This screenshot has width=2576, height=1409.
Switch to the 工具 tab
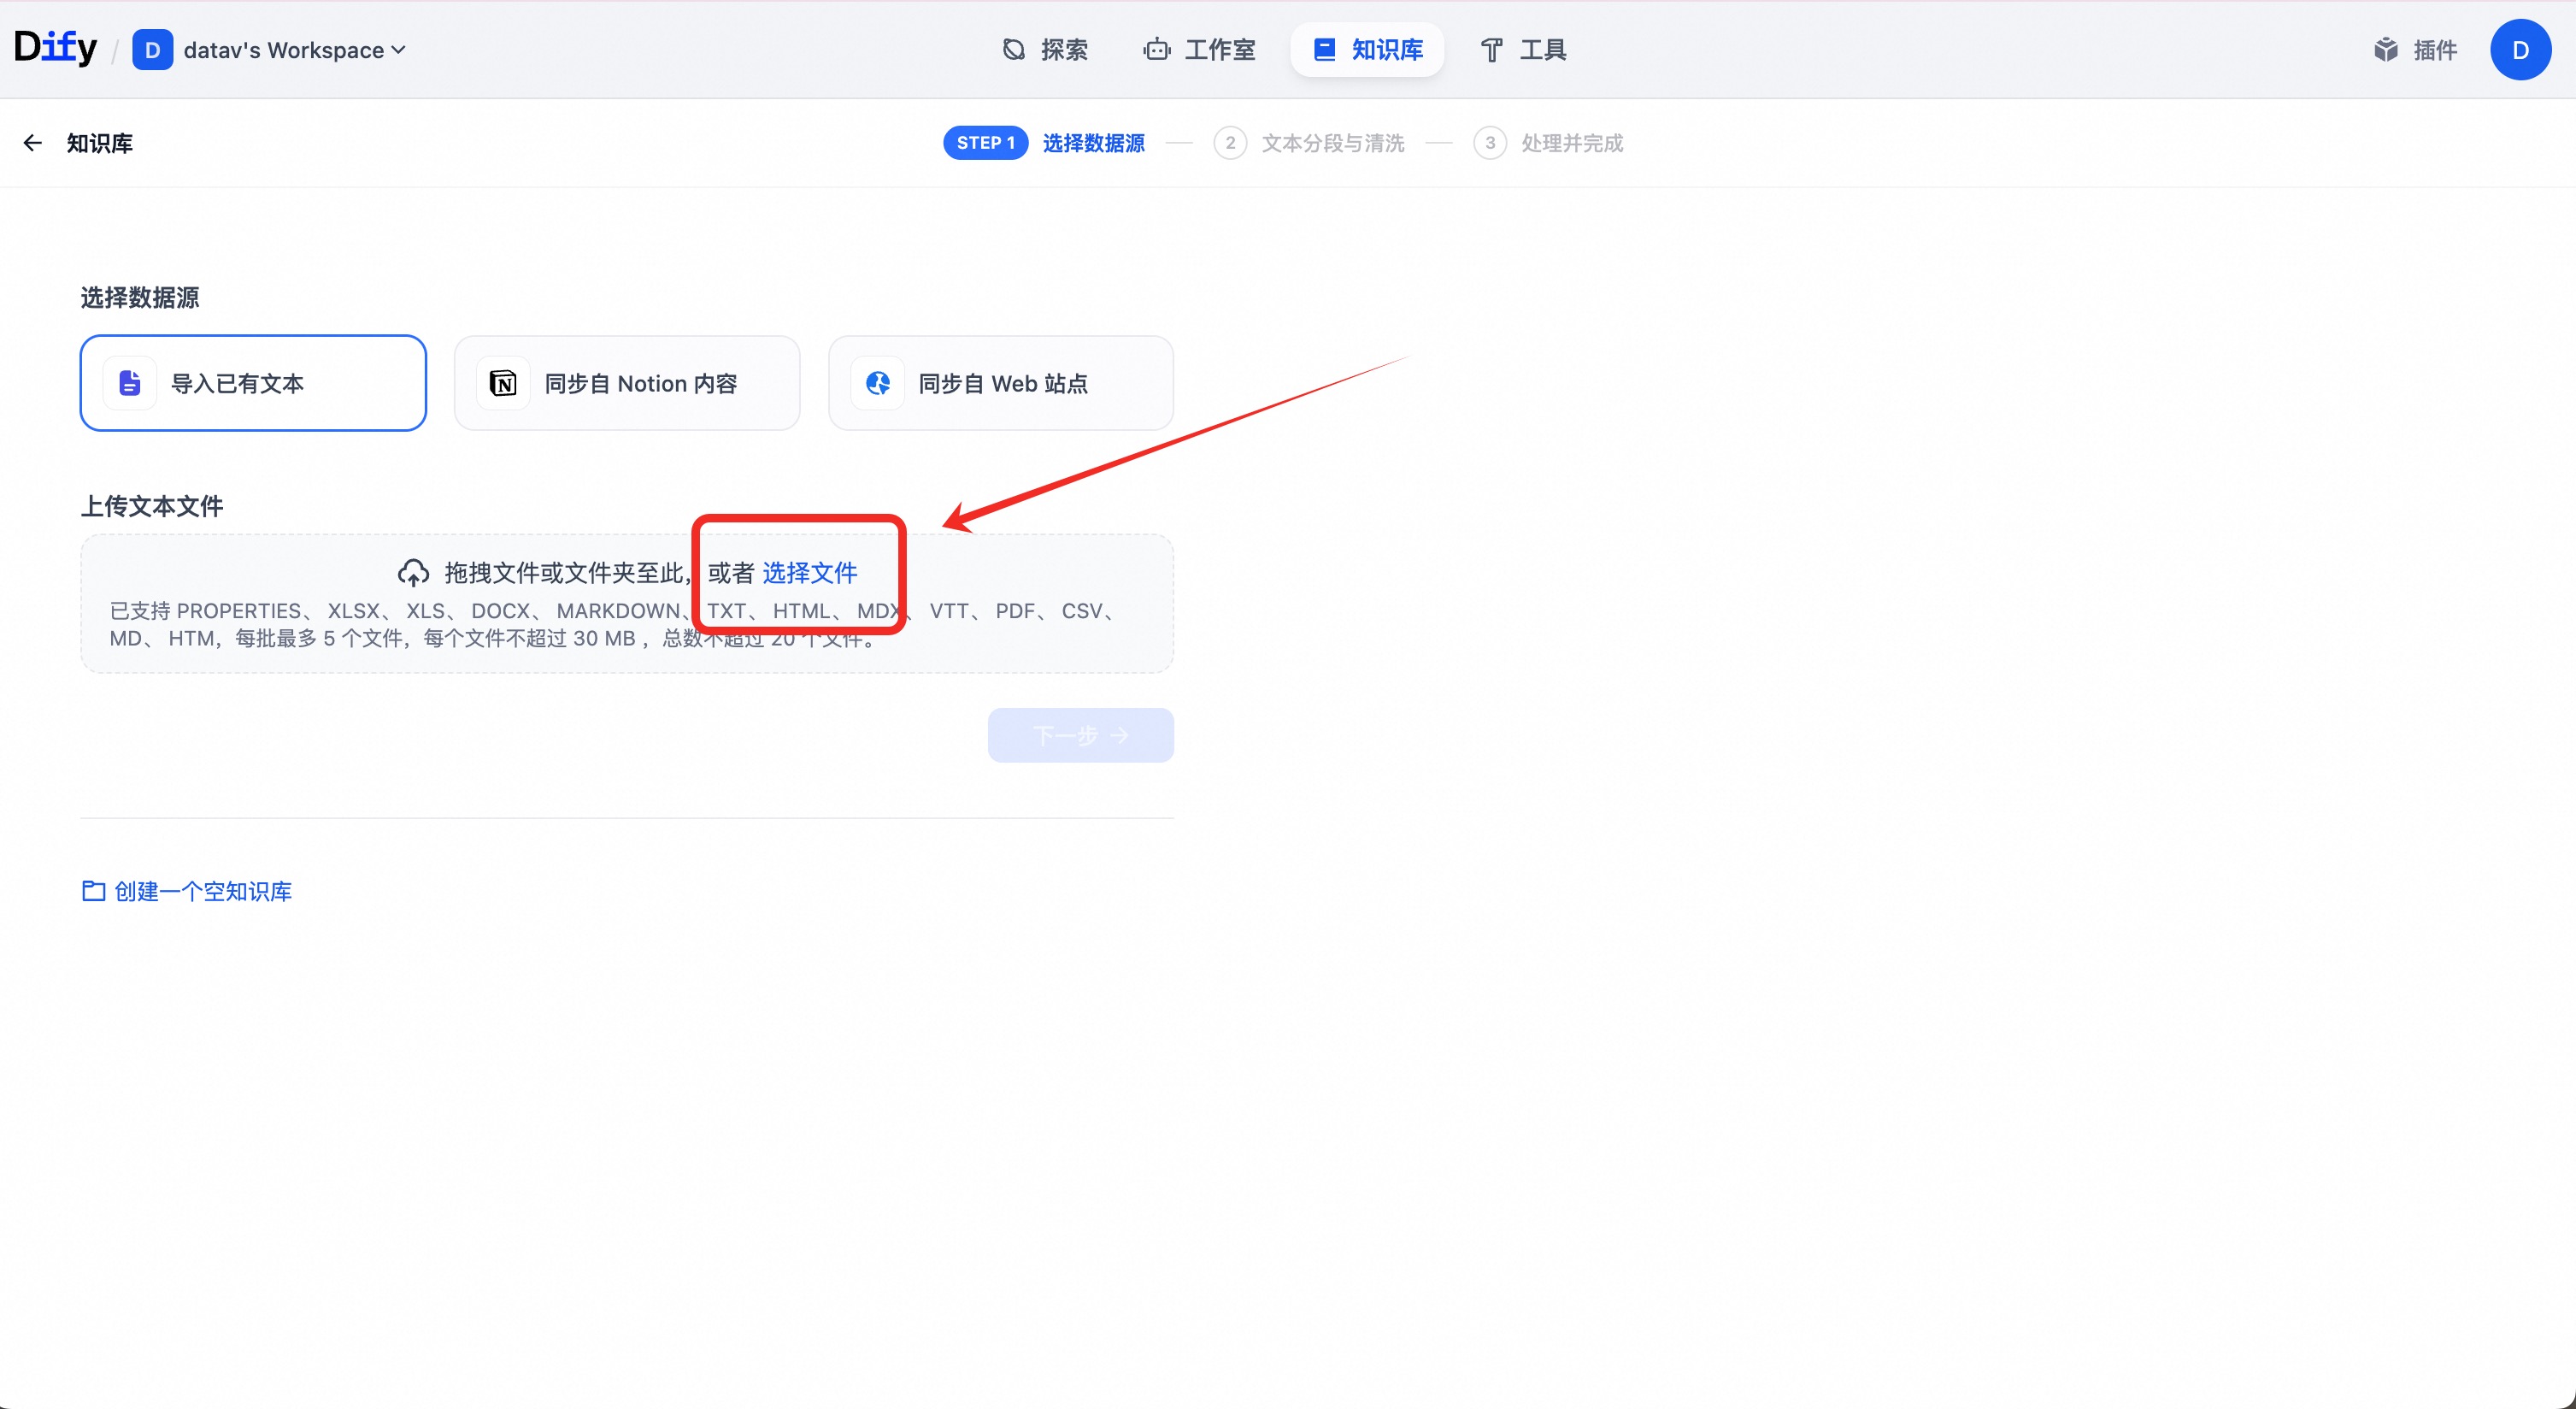coord(1523,50)
